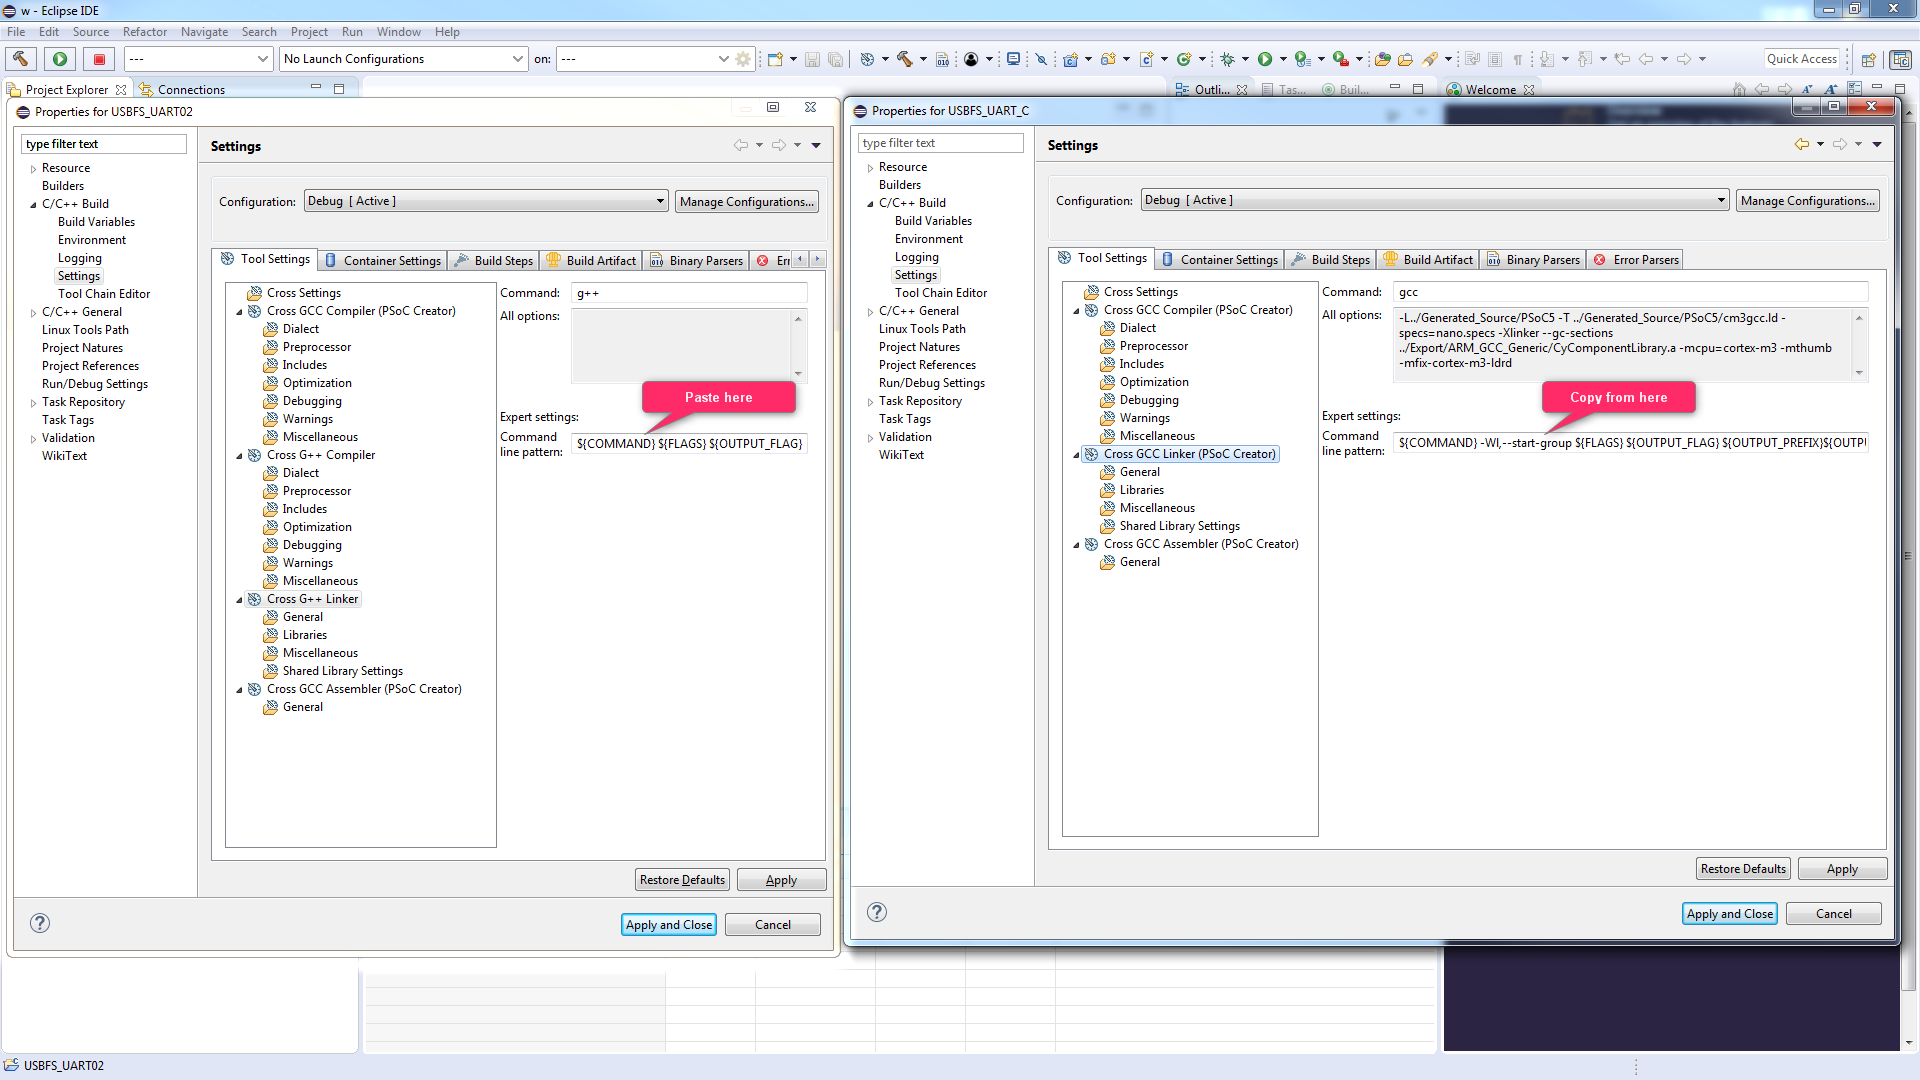Switch to Error Parsers tab, right dialog
This screenshot has width=1920, height=1080.
1635,260
